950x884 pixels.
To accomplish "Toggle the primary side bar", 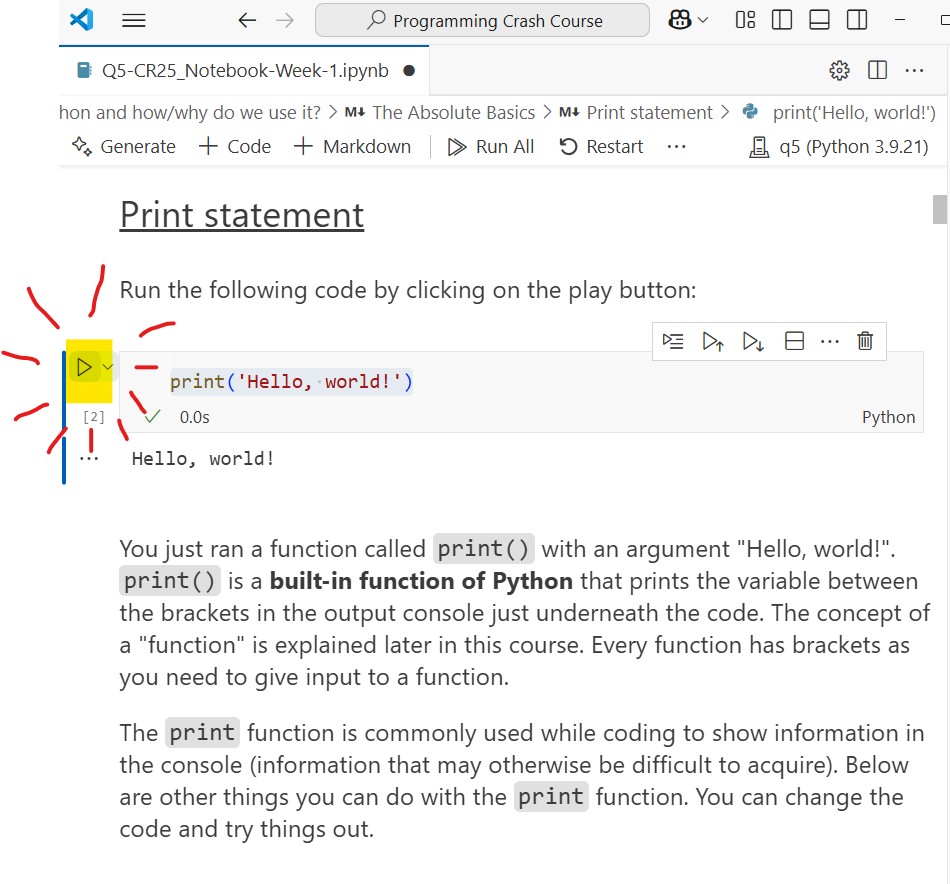I will tap(782, 20).
